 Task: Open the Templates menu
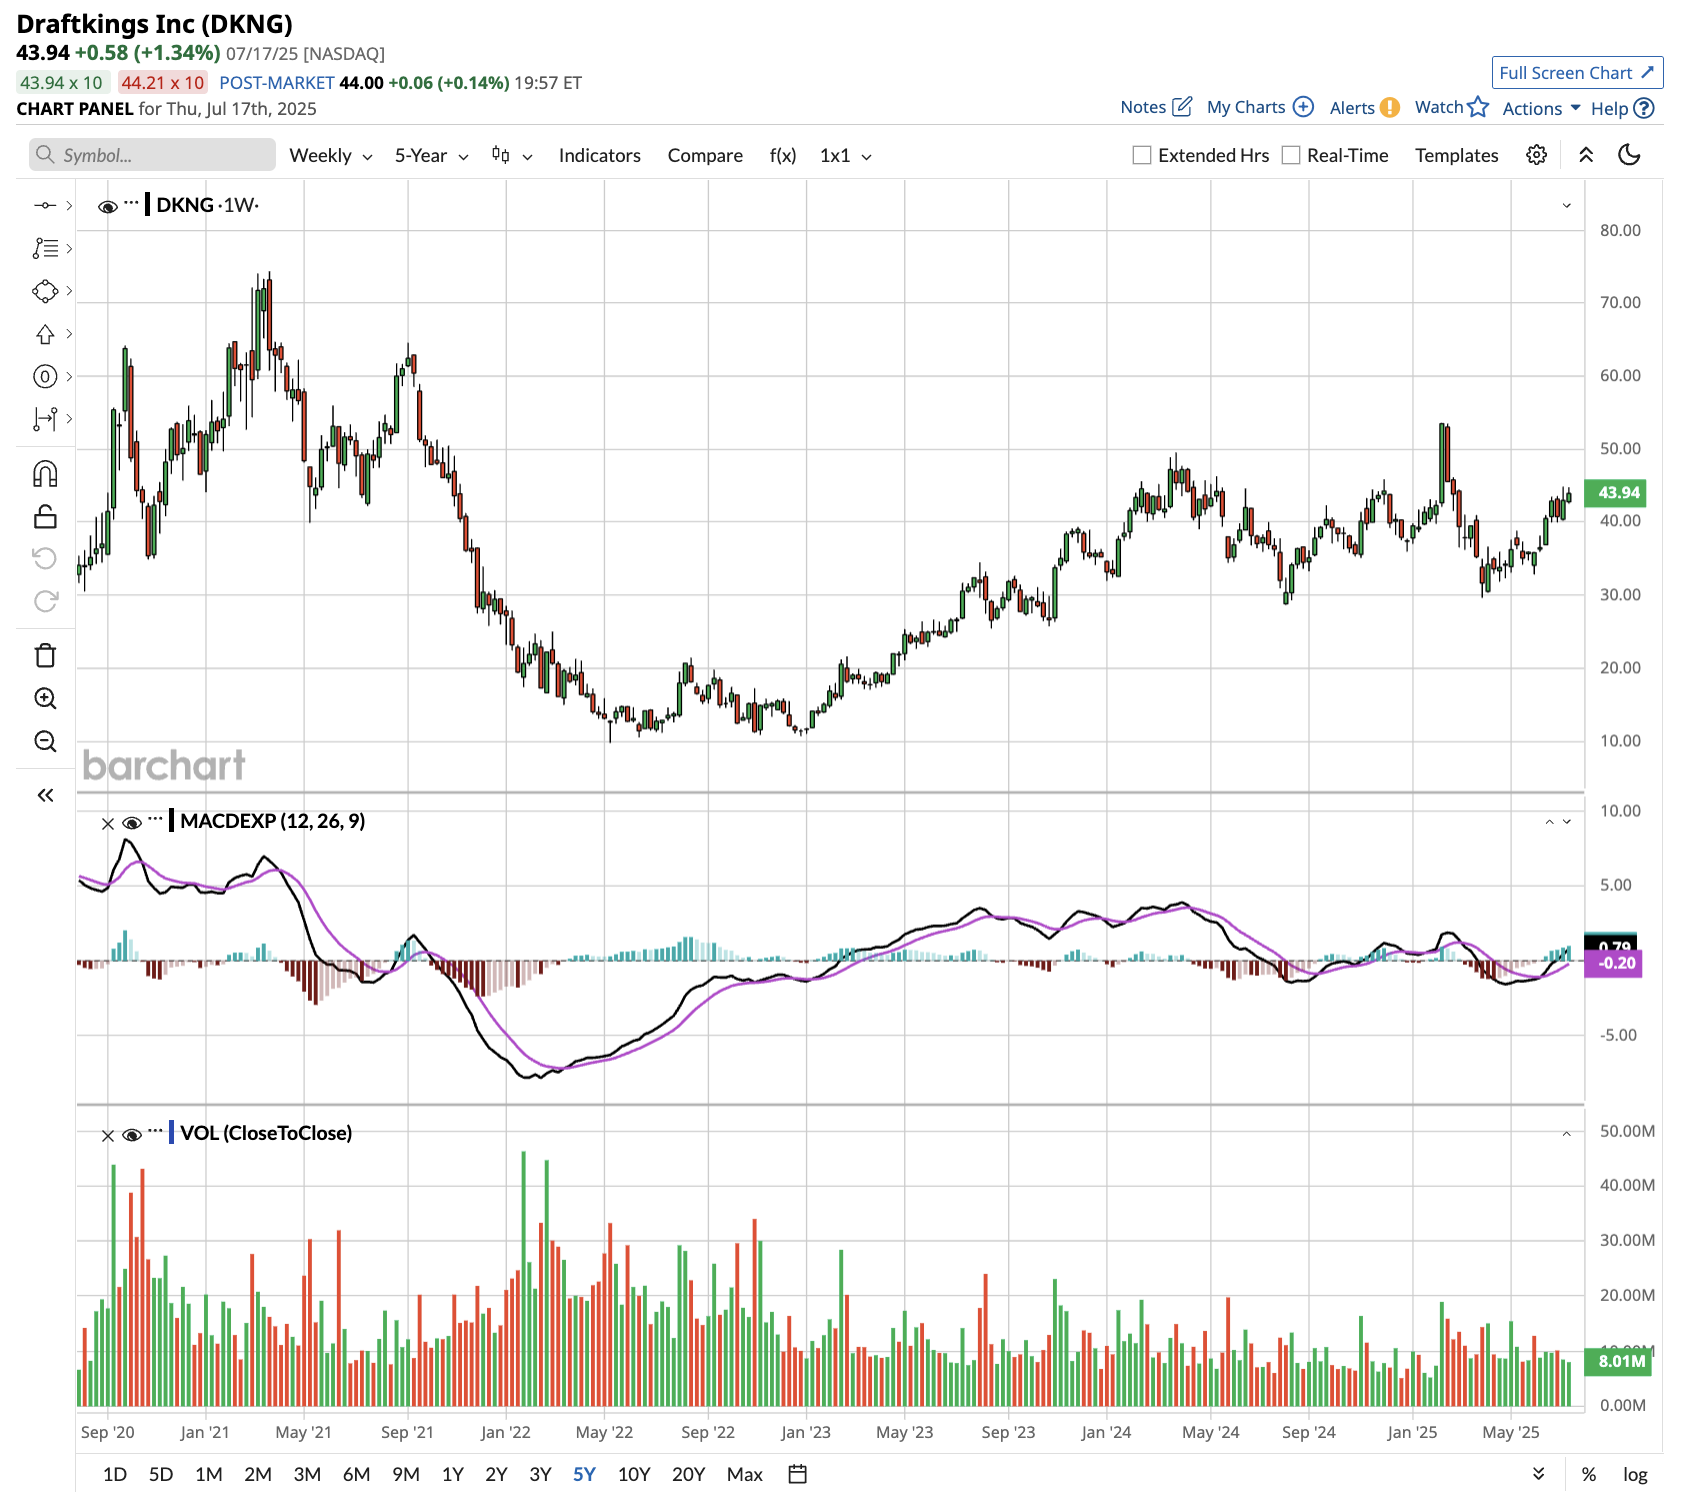pos(1456,155)
